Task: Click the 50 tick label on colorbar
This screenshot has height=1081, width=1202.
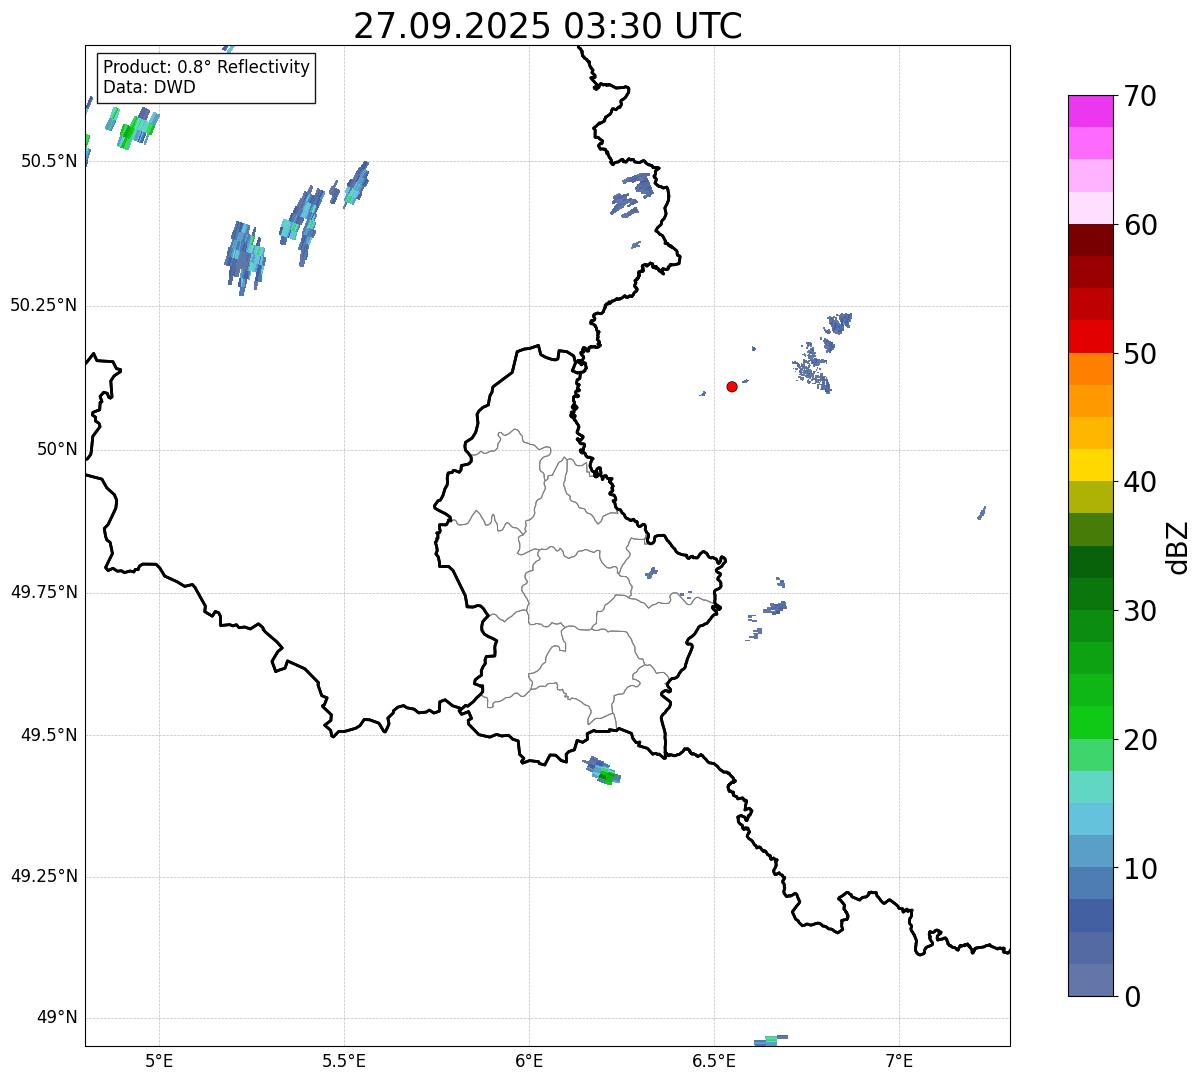Action: 1140,354
